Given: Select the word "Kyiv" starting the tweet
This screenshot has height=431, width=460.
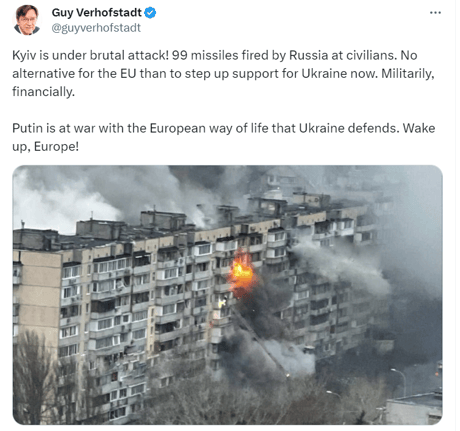Looking at the screenshot, I should [x=24, y=55].
